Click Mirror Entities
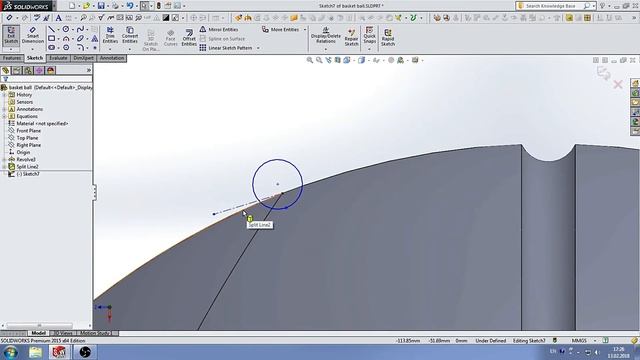 click(x=219, y=29)
